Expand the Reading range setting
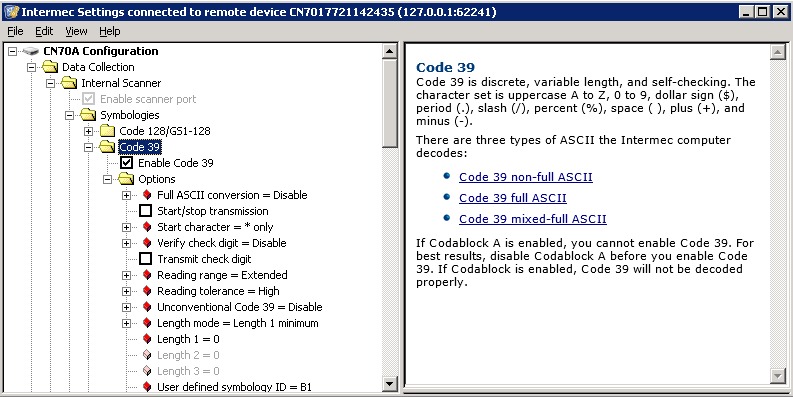Viewport: 793px width, 397px height. coord(126,275)
